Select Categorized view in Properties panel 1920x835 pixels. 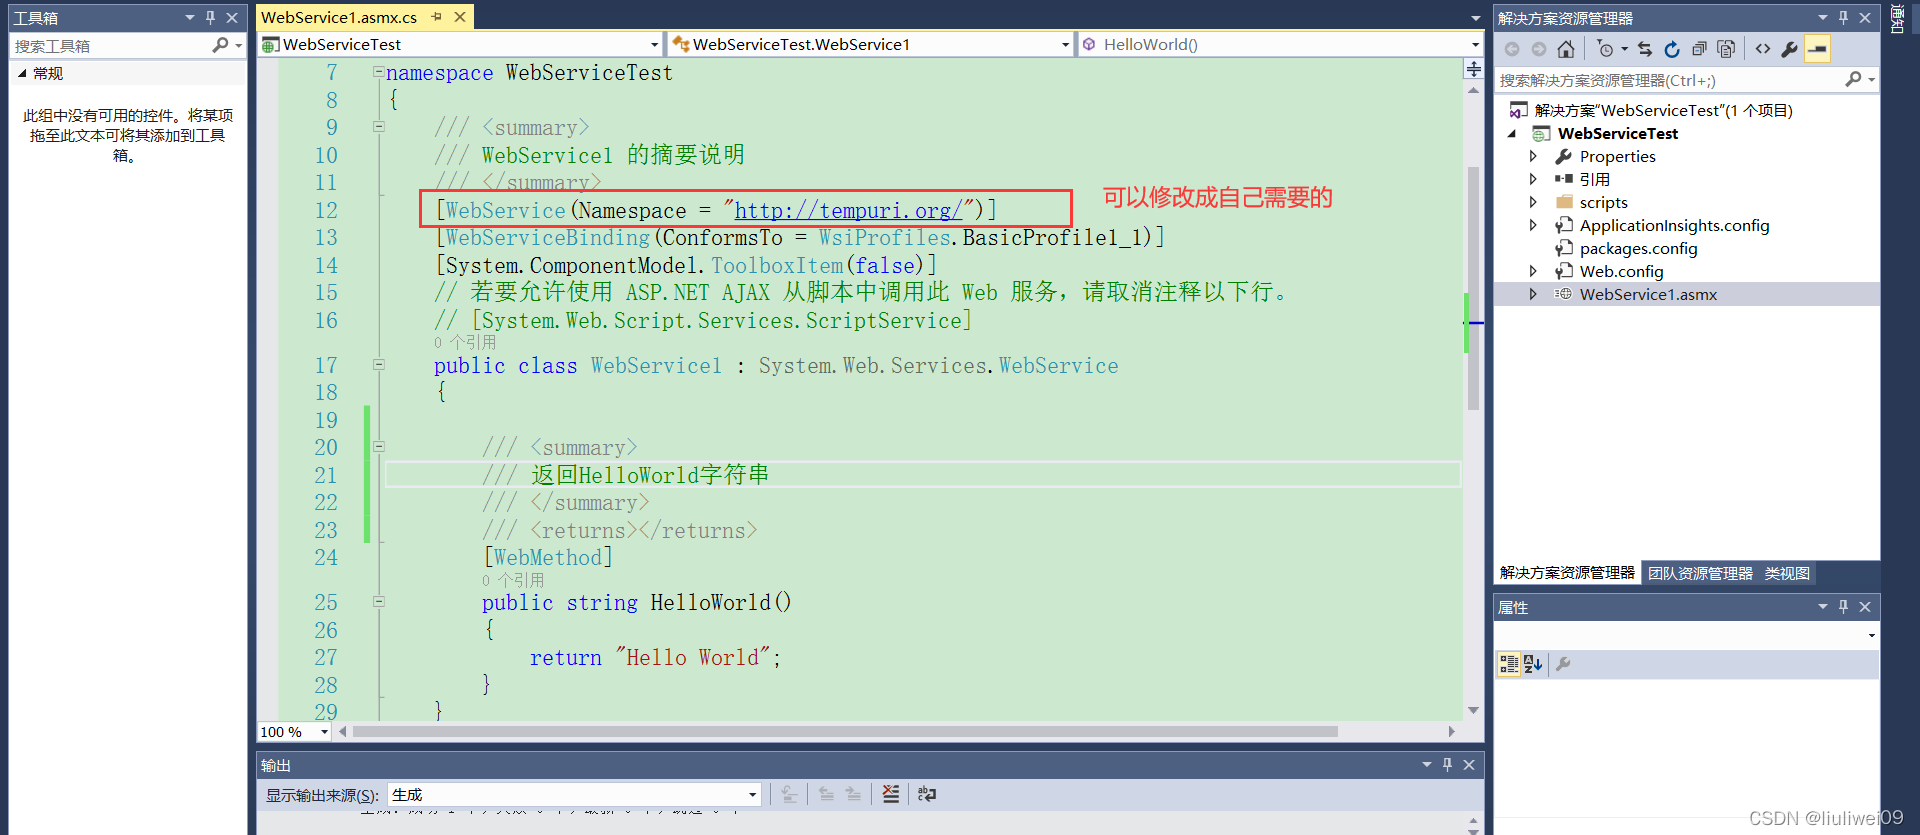tap(1509, 664)
